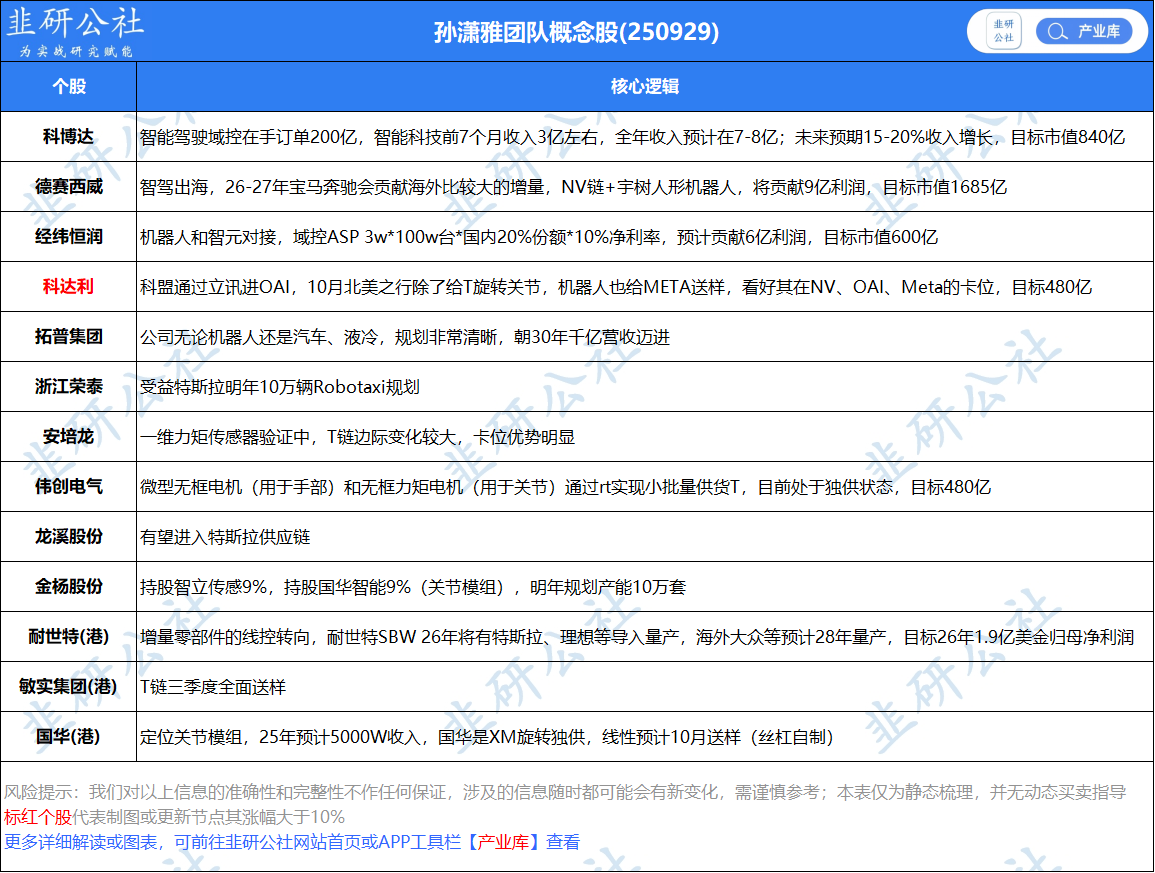Screen dimensions: 1155x873
Task: Open the red-highlighted 科达利 stock
Action: tap(68, 287)
